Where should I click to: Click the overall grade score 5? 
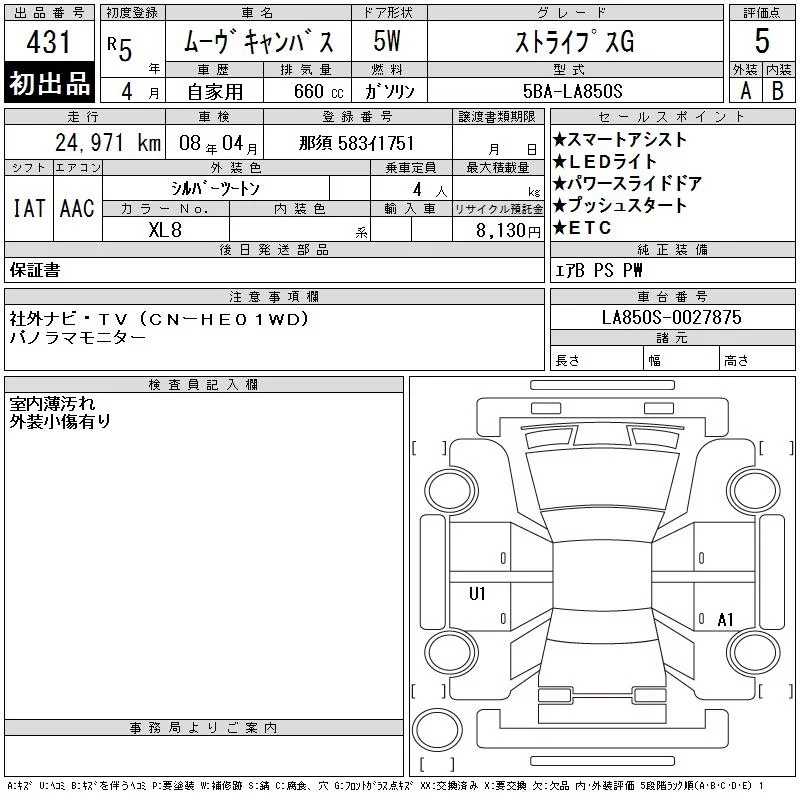pyautogui.click(x=762, y=41)
